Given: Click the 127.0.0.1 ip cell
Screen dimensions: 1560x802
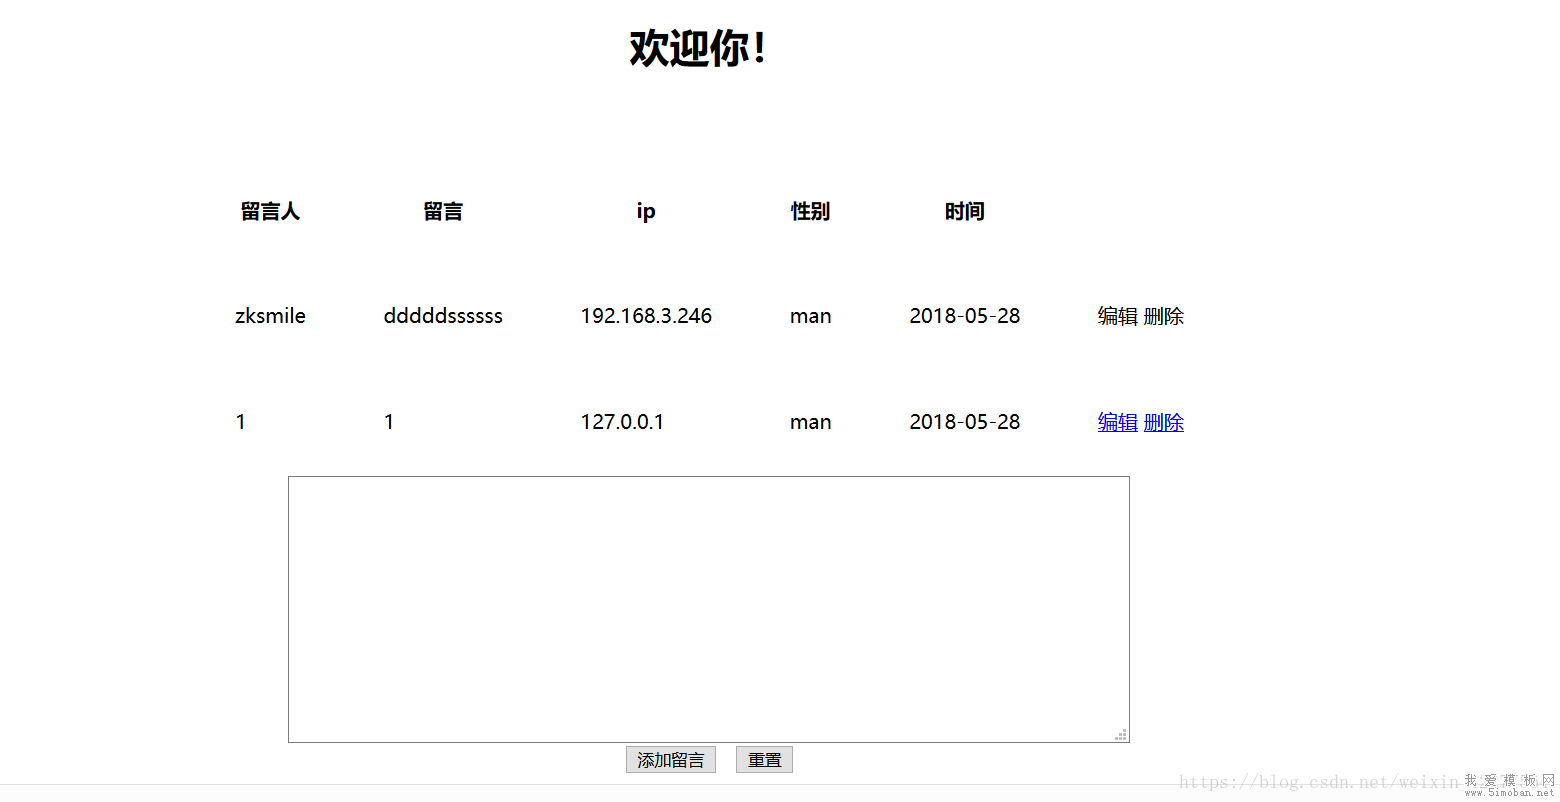Looking at the screenshot, I should (622, 422).
